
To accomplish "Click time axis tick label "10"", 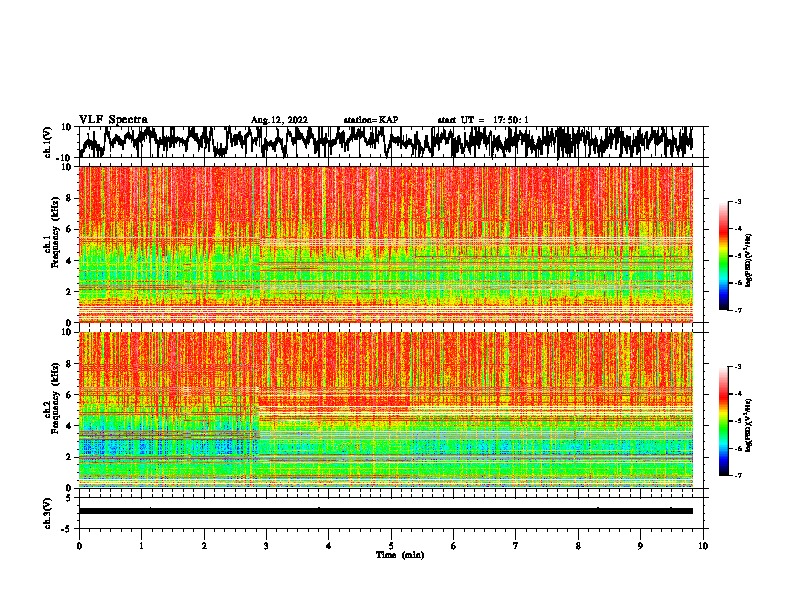I will 703,546.
